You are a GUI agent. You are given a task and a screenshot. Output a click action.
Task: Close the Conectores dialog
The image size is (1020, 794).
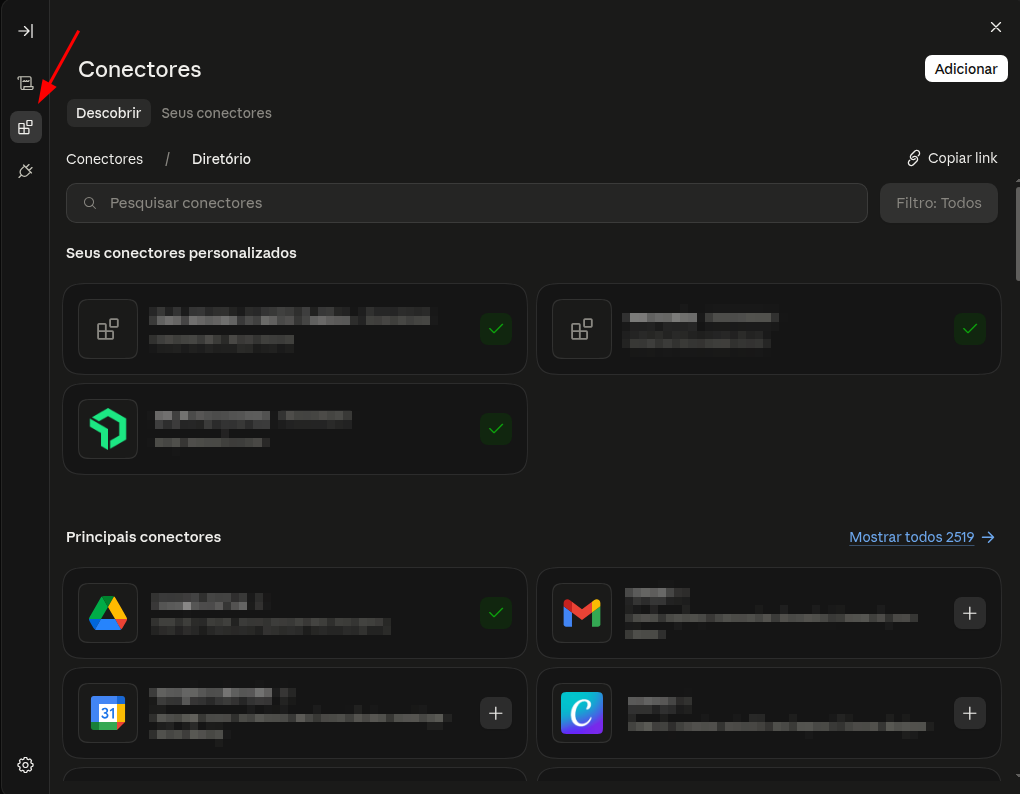(x=995, y=27)
